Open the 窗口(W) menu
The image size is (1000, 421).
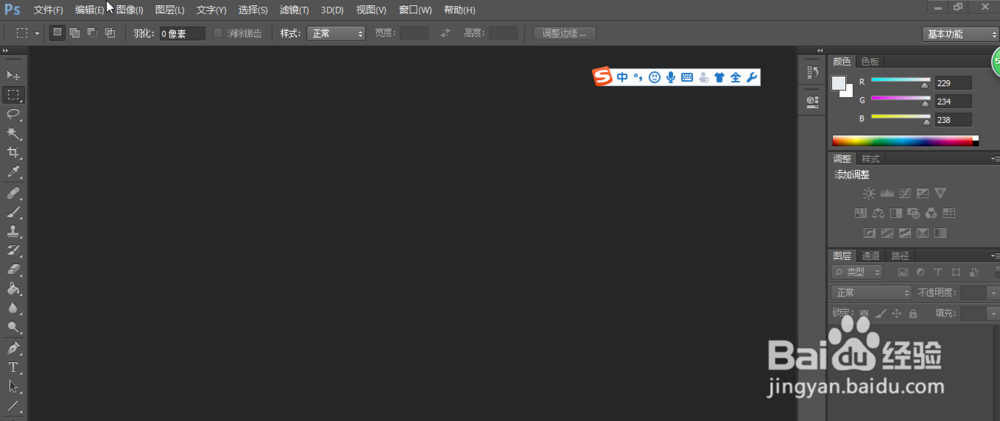(415, 10)
